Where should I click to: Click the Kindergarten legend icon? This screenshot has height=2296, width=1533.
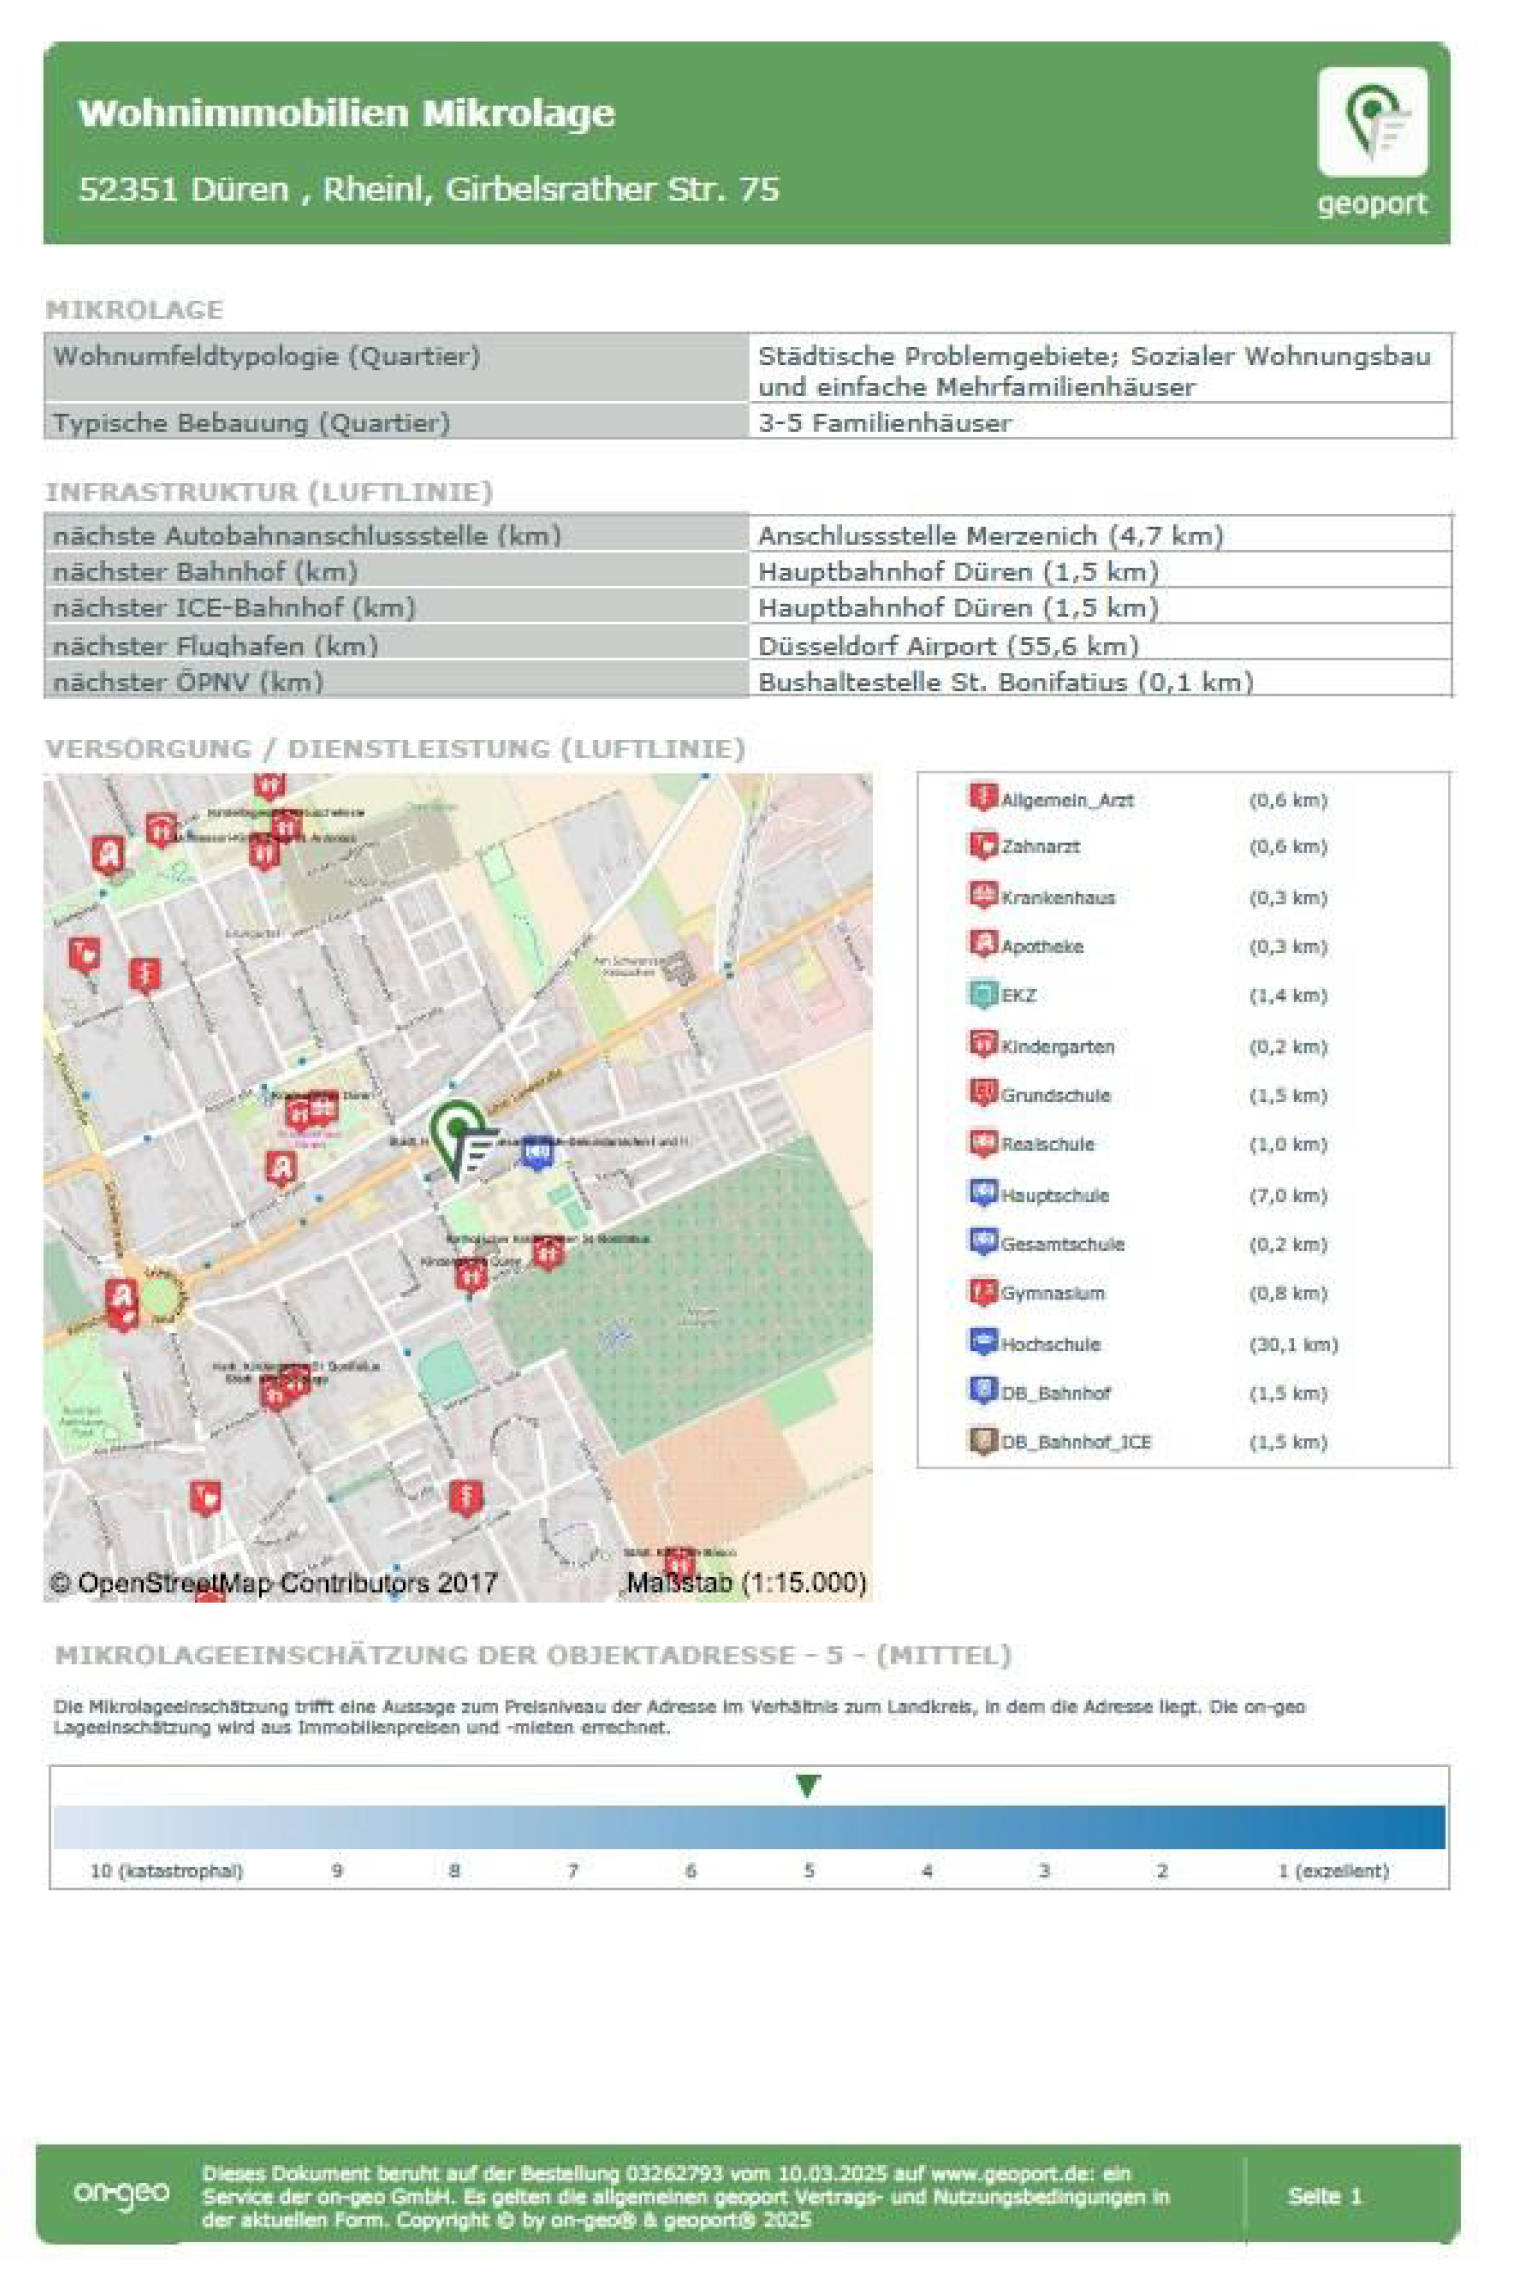coord(983,1043)
